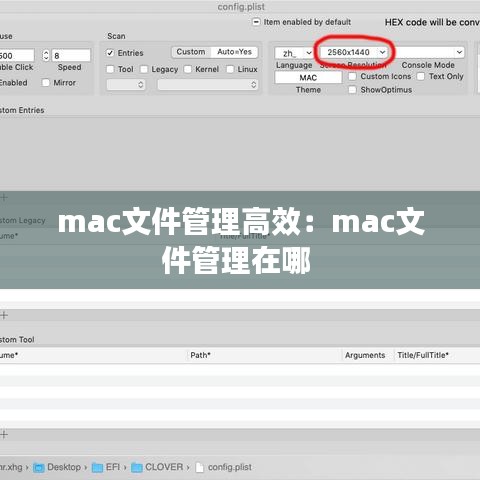Viewport: 480px width, 480px height.
Task: Enable the Mirror checkbox
Action: pyautogui.click(x=46, y=83)
